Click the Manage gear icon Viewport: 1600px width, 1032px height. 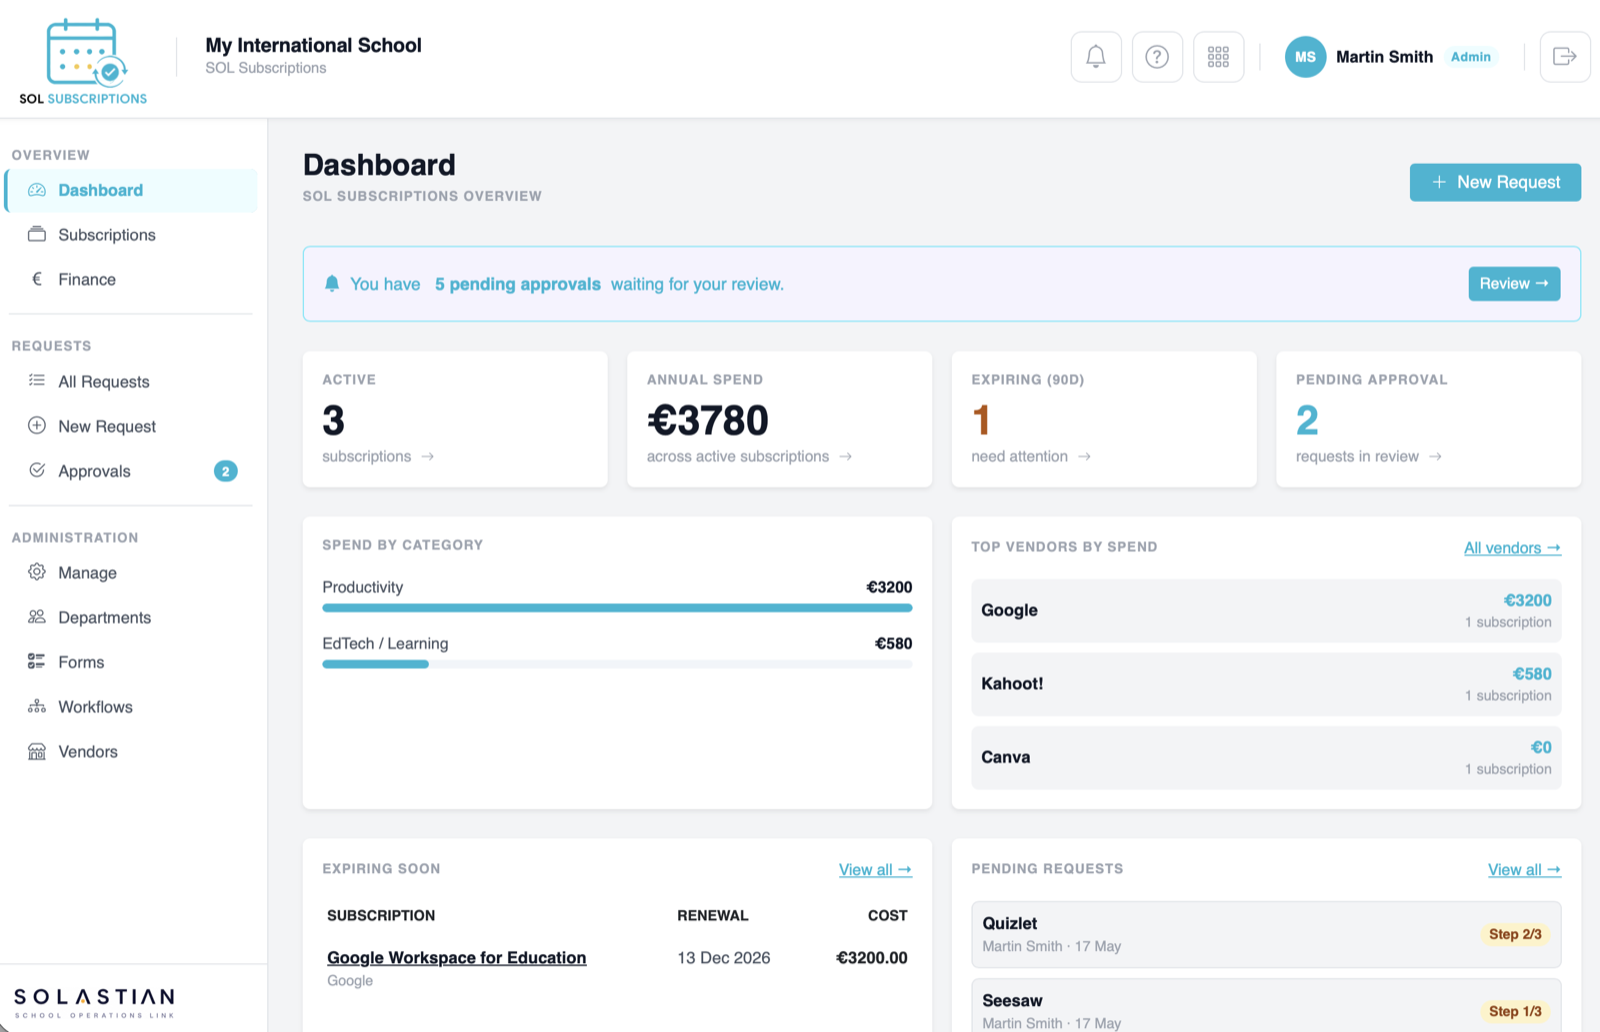click(x=37, y=572)
